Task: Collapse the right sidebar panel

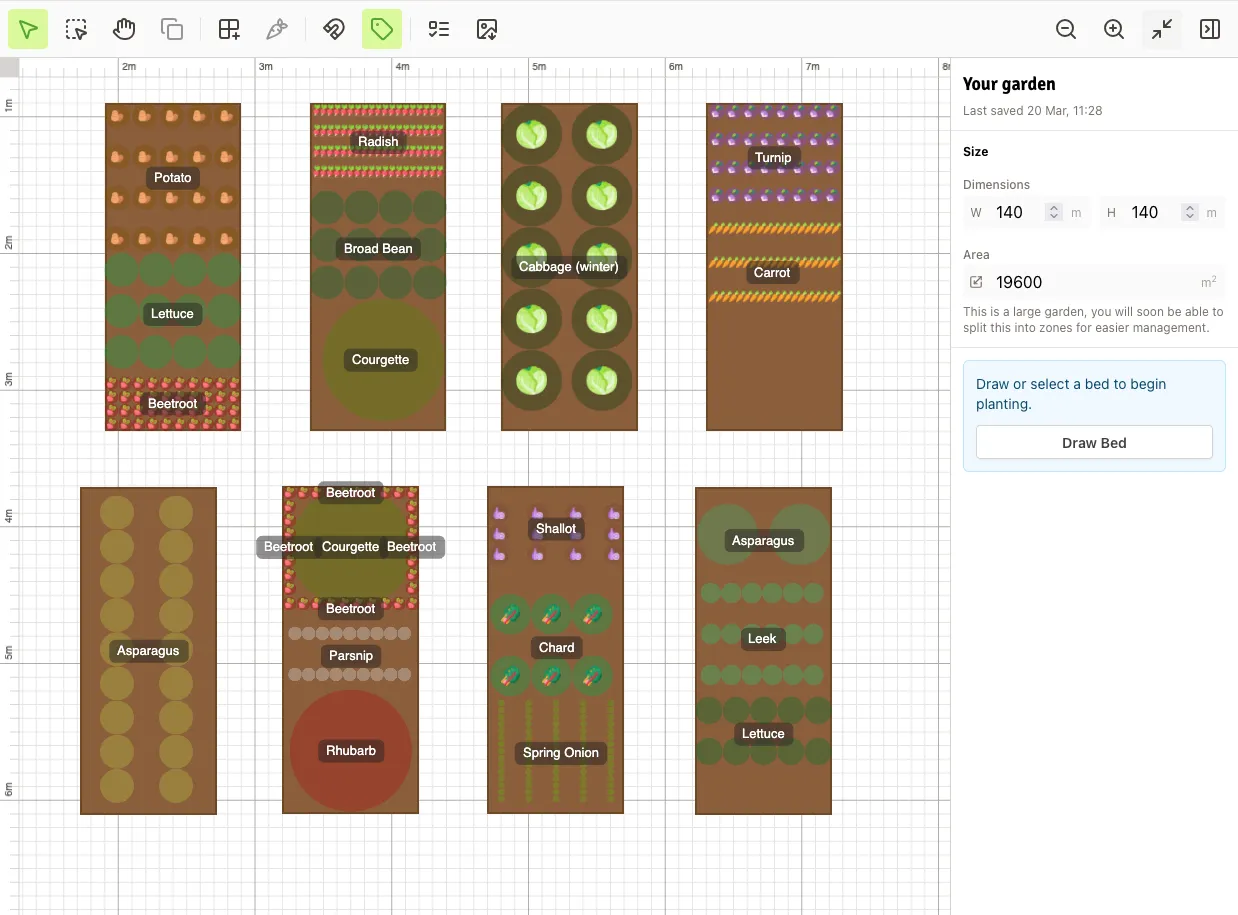Action: coord(1209,29)
